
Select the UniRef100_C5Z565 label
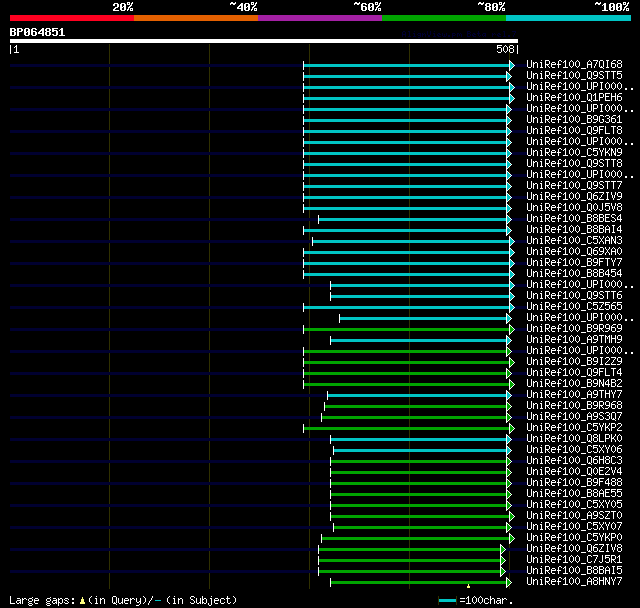point(574,307)
